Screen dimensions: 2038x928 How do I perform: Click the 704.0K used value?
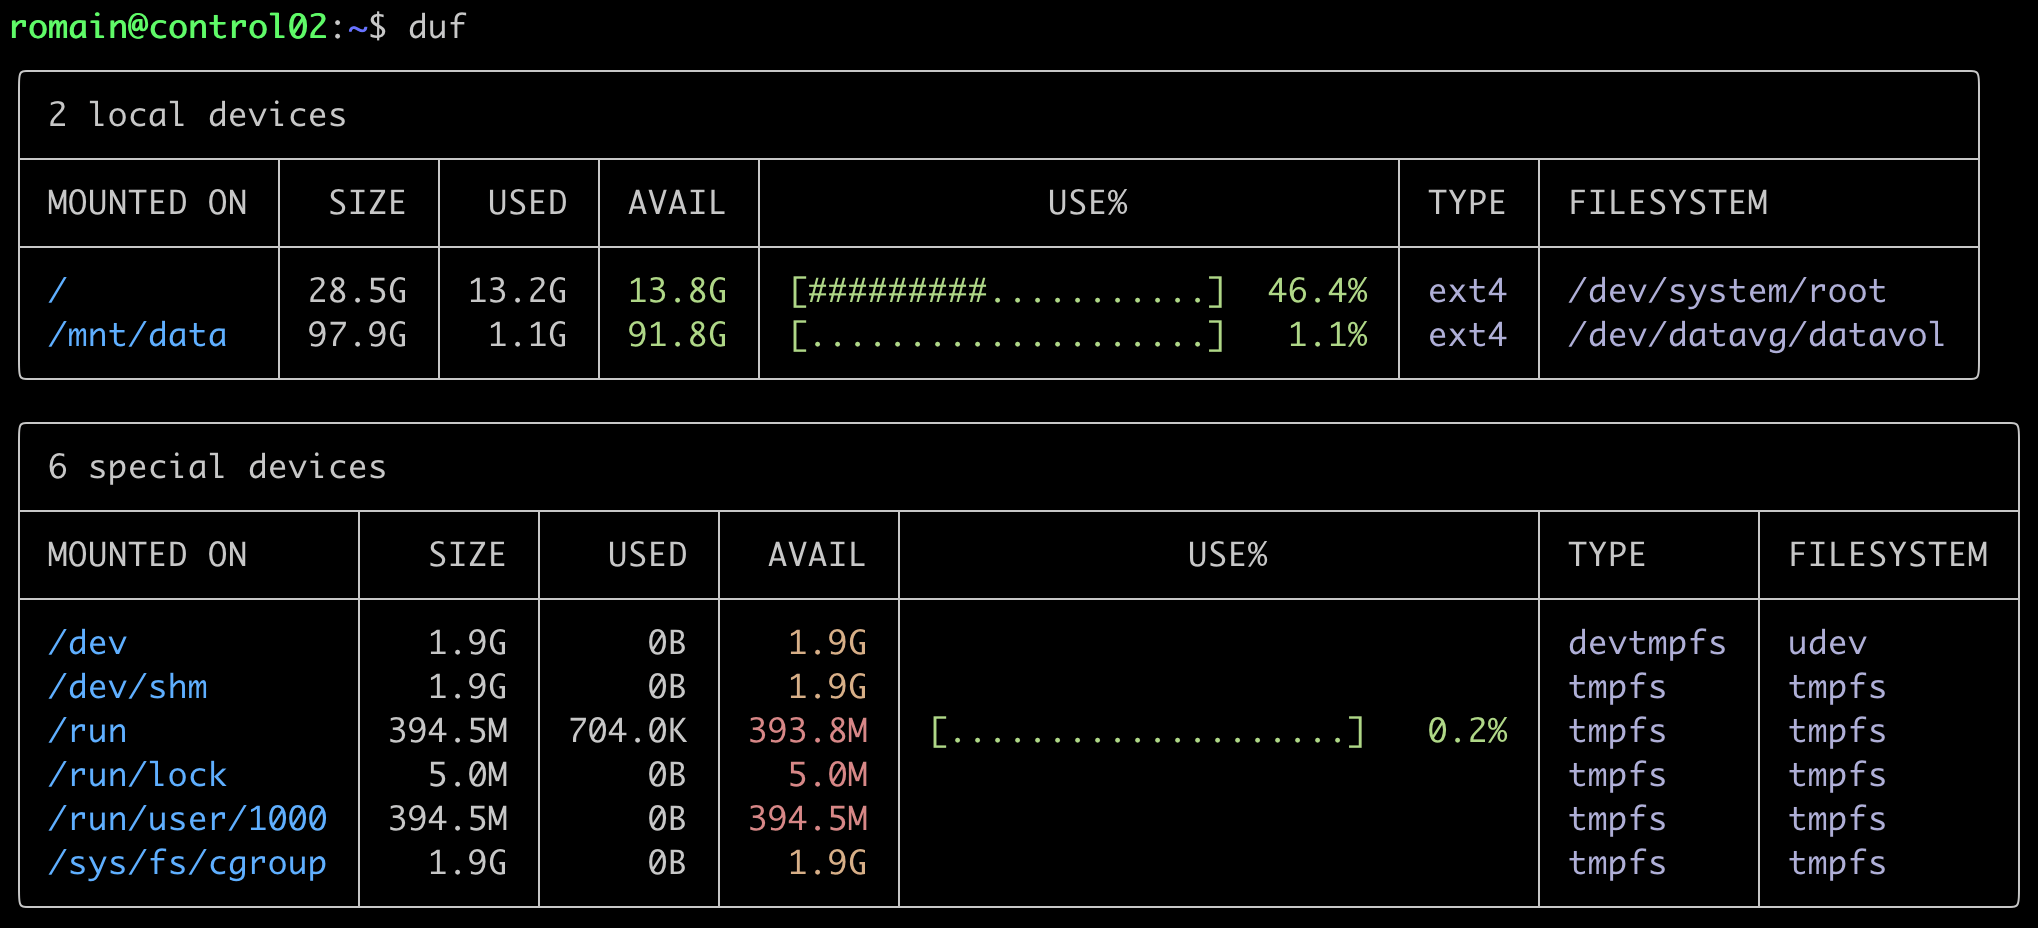coord(627,731)
